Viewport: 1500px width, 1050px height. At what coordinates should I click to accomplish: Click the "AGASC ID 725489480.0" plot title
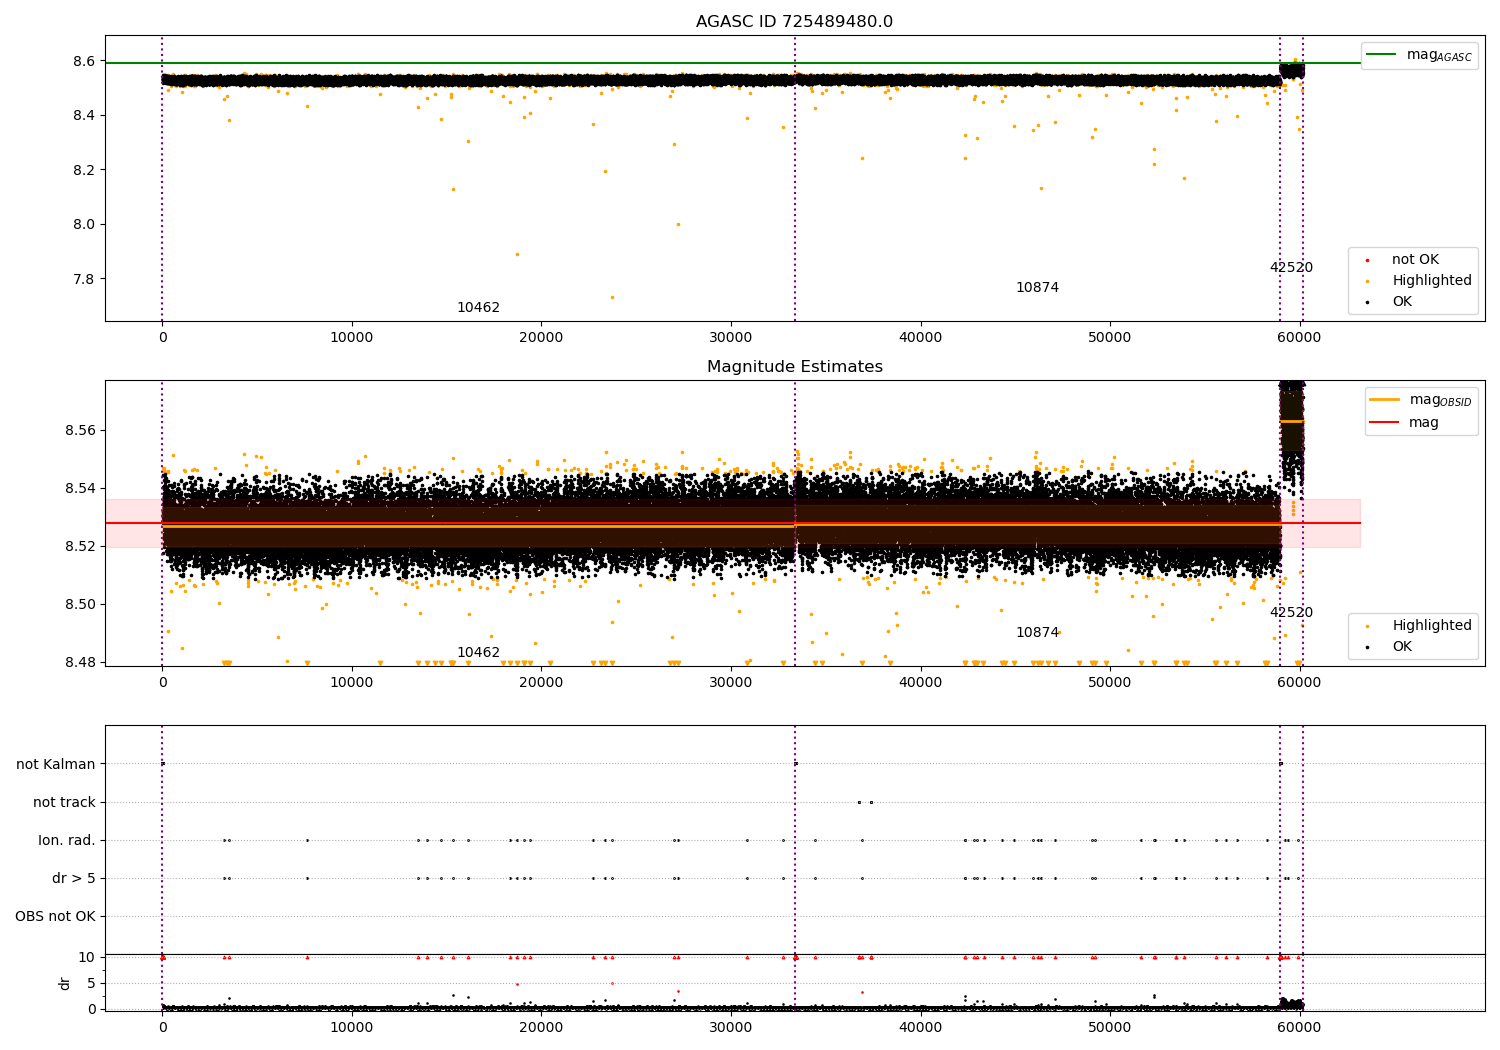[794, 22]
